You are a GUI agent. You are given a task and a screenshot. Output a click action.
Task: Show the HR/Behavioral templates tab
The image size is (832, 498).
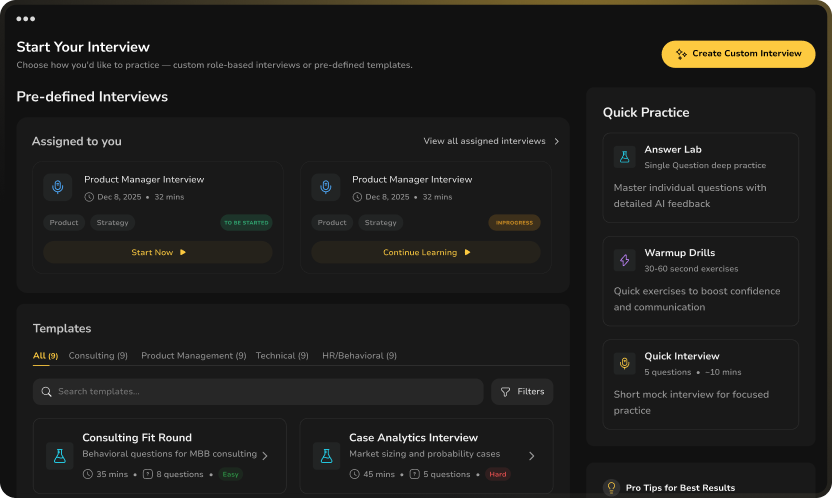(359, 355)
